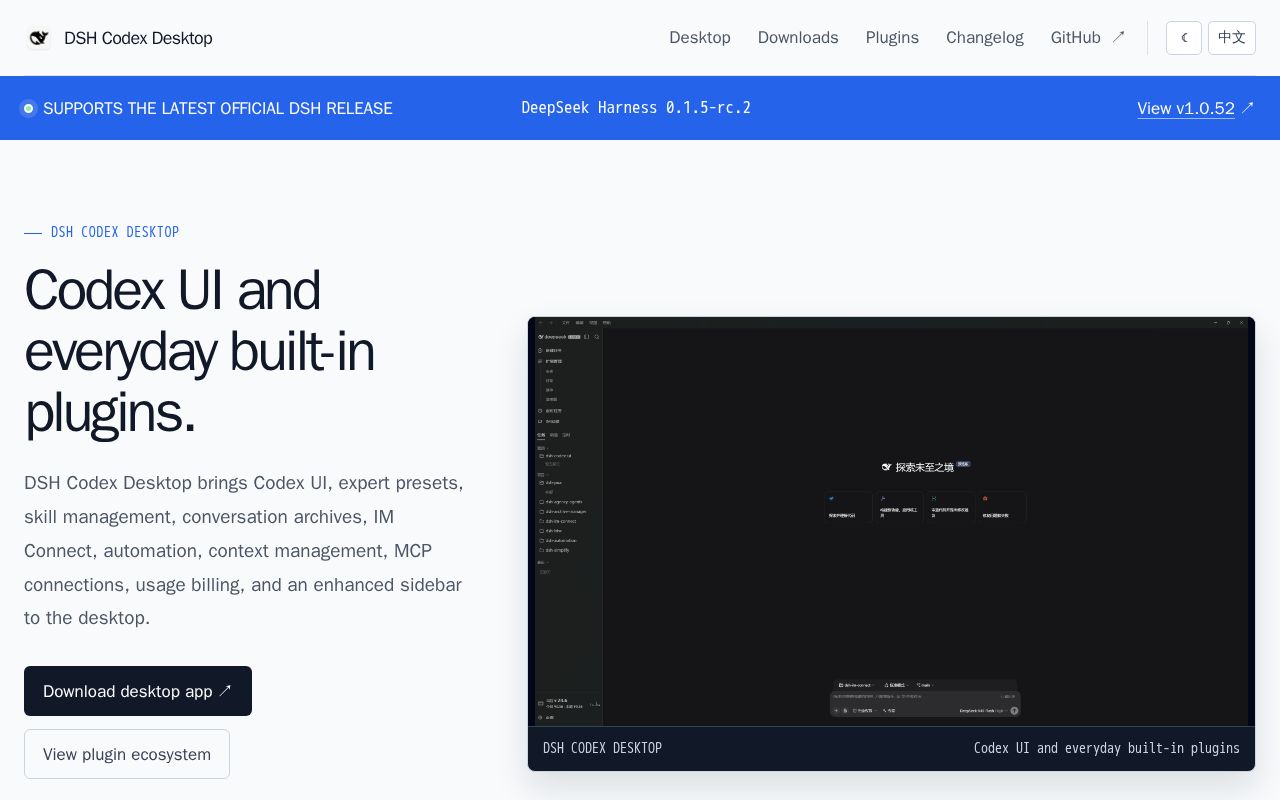Follow the View v1.0.52 link

(x=1195, y=108)
